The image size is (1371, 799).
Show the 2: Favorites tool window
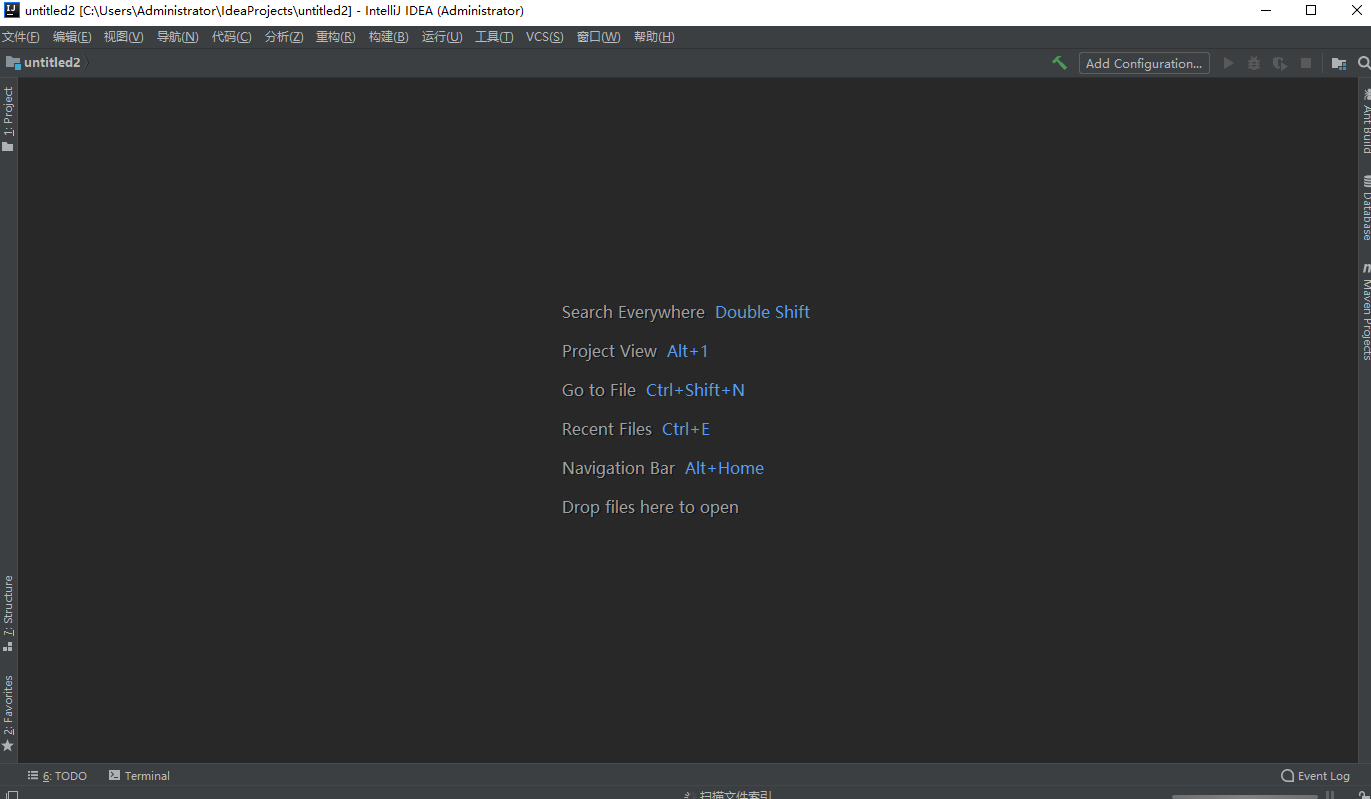pos(8,713)
